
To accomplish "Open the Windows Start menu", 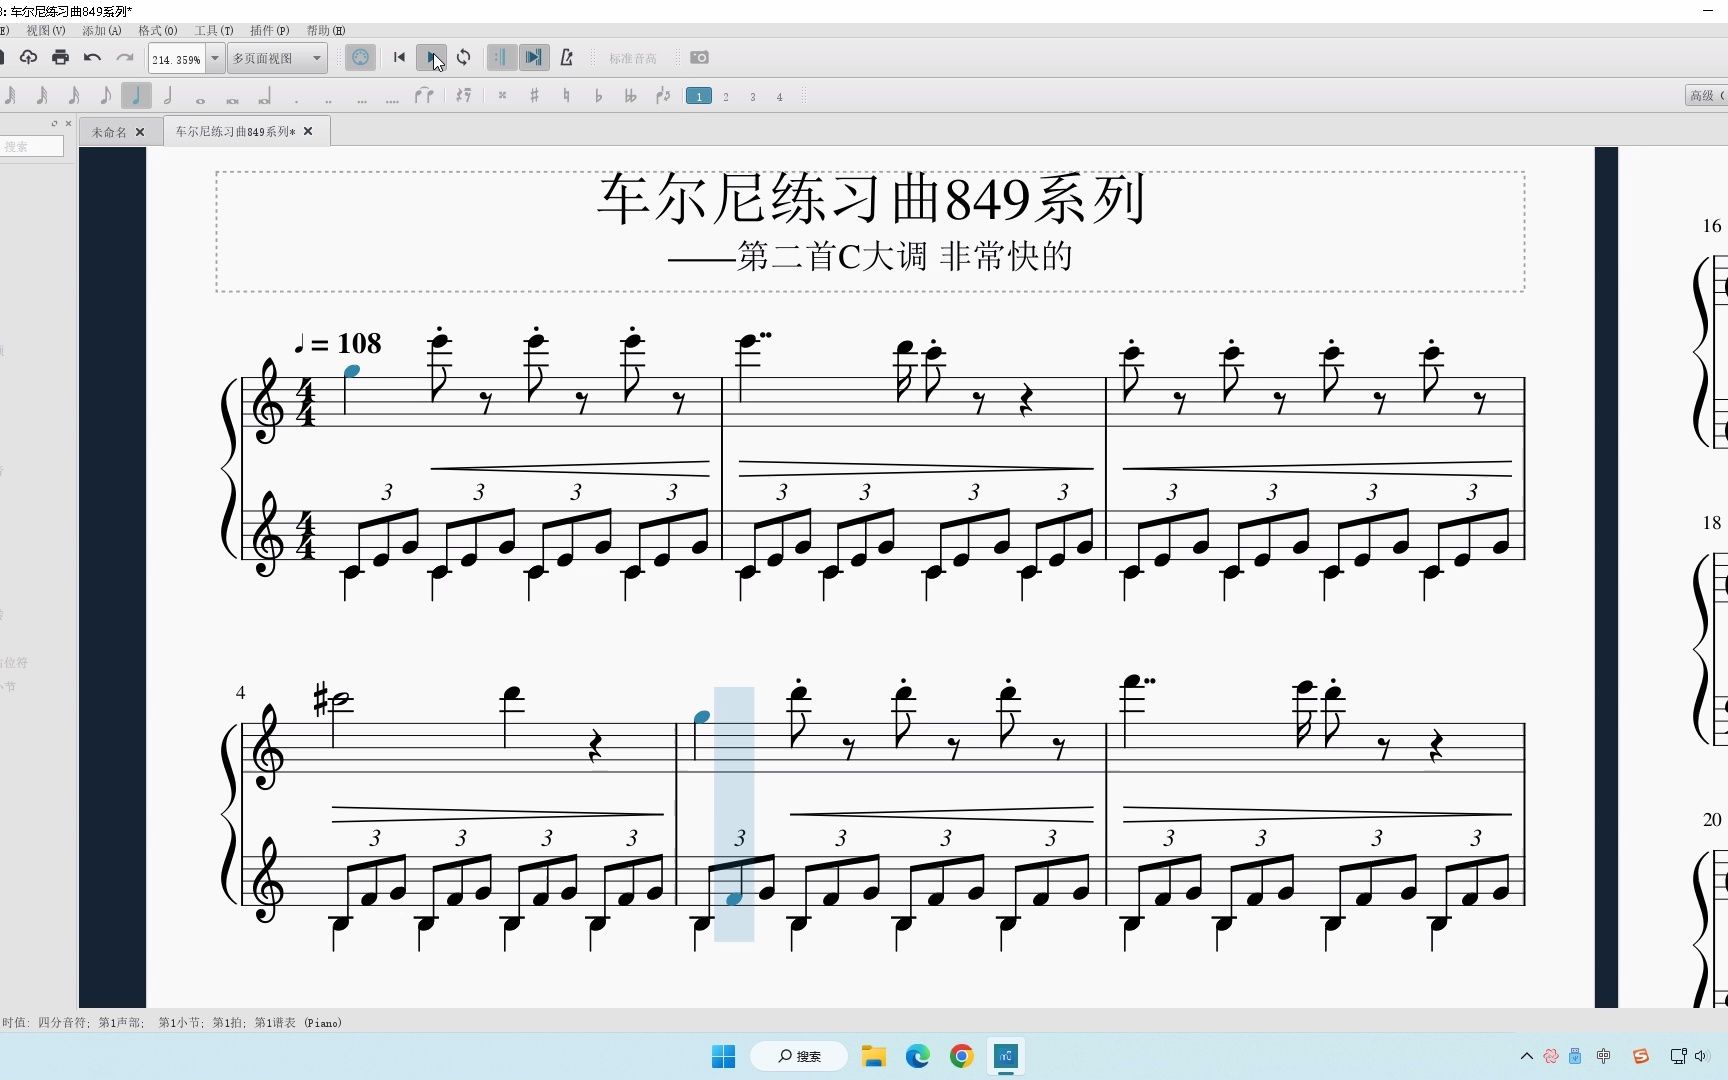I will 723,1056.
